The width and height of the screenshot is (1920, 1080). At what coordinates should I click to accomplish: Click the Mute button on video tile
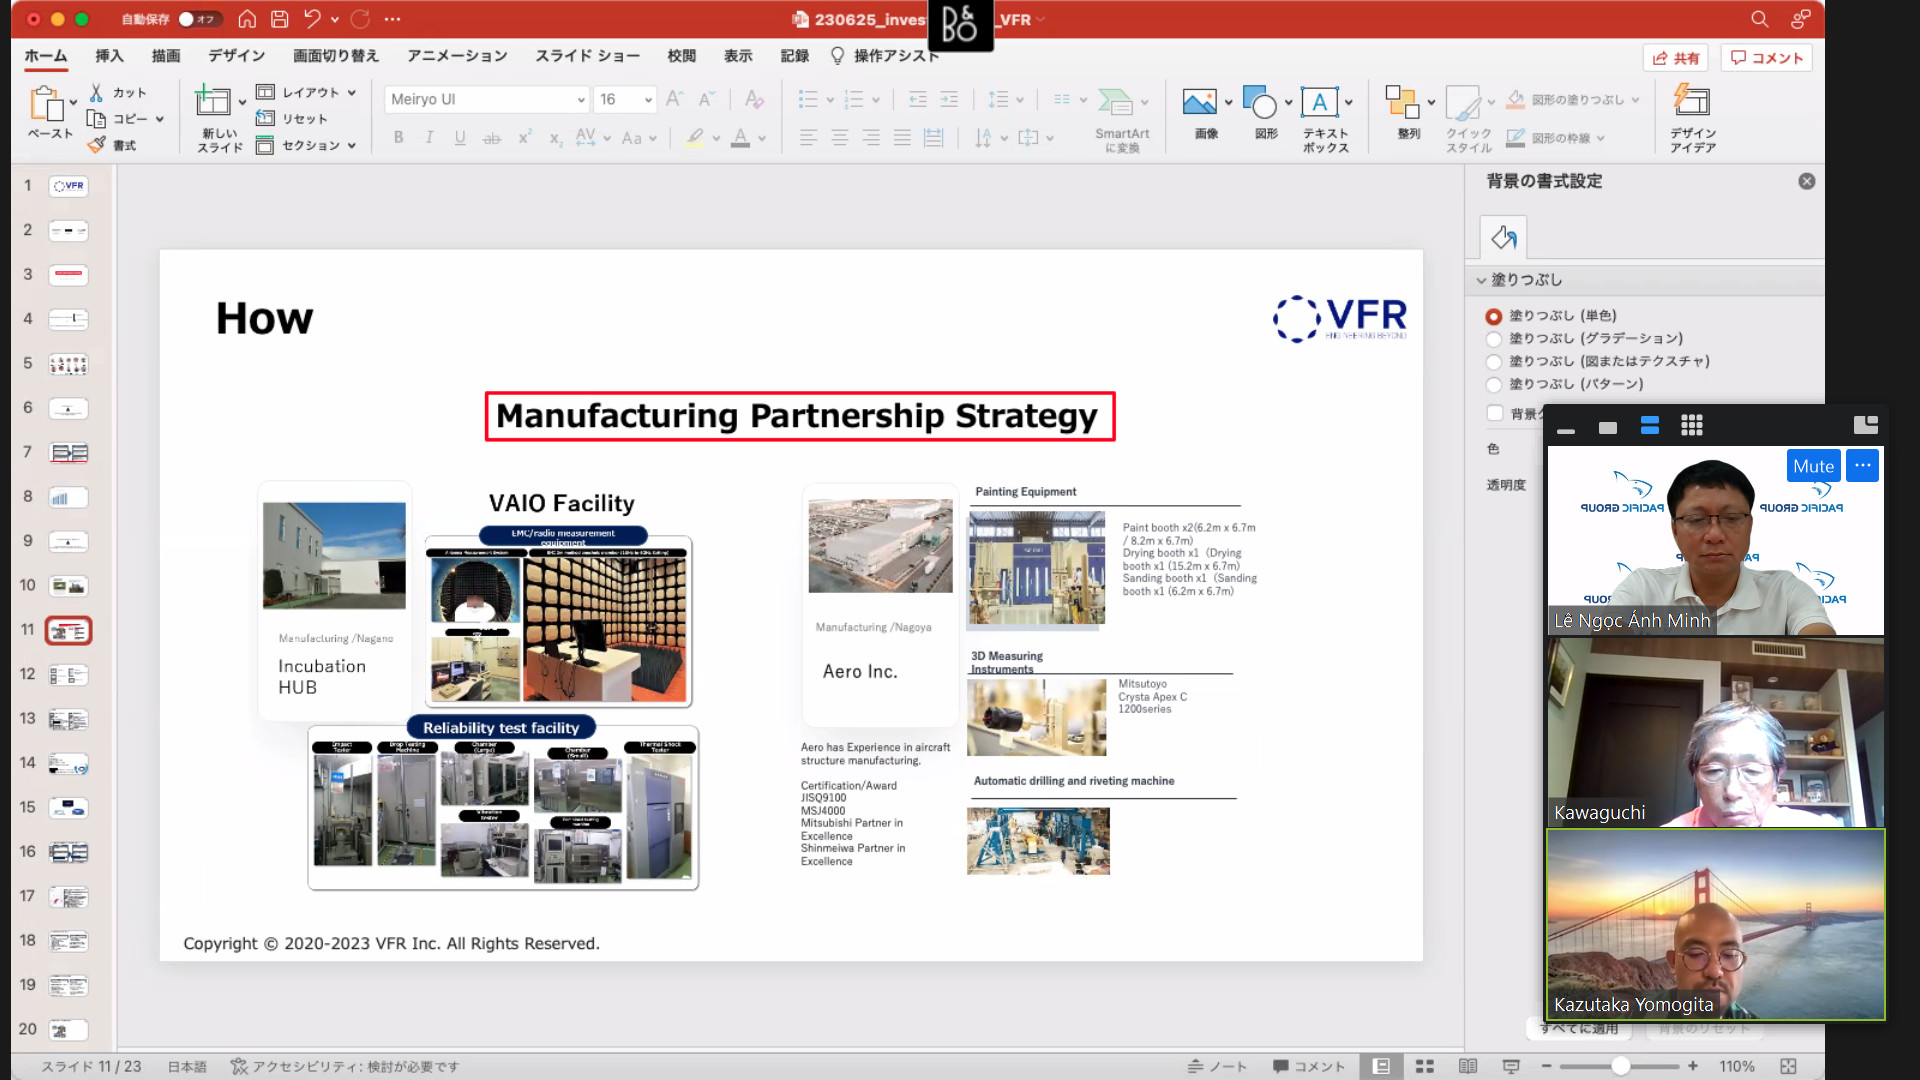pyautogui.click(x=1813, y=466)
